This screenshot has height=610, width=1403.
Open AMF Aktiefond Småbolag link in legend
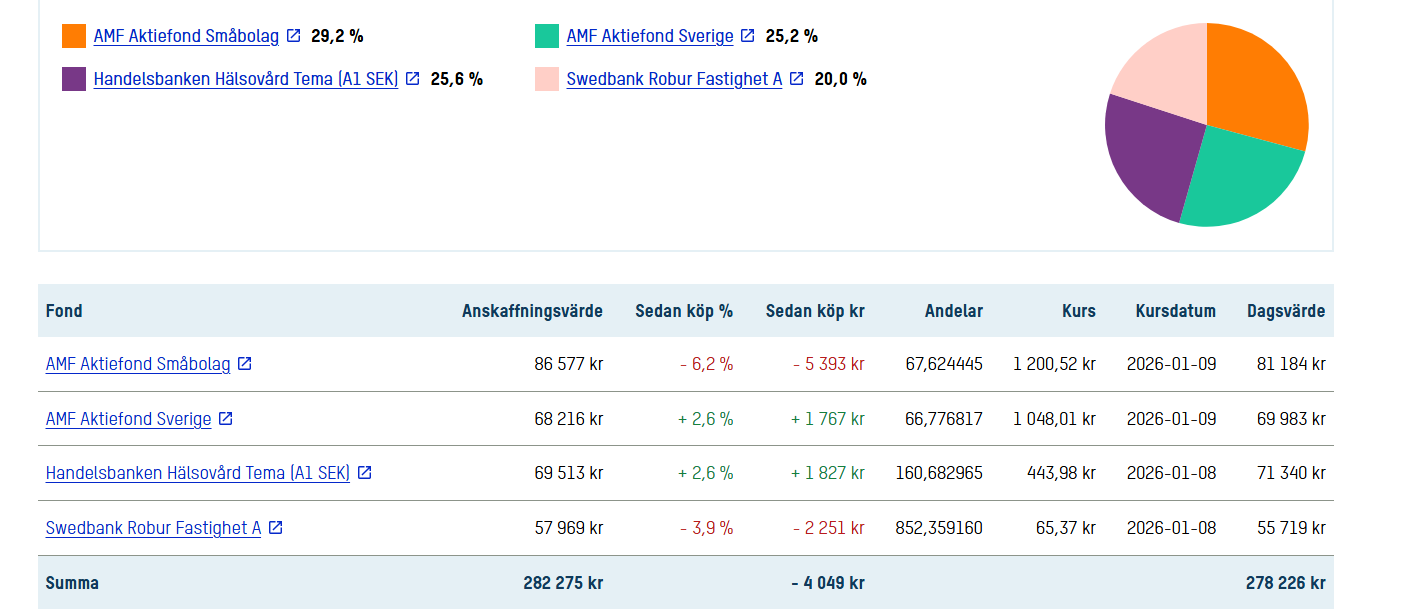pos(186,36)
